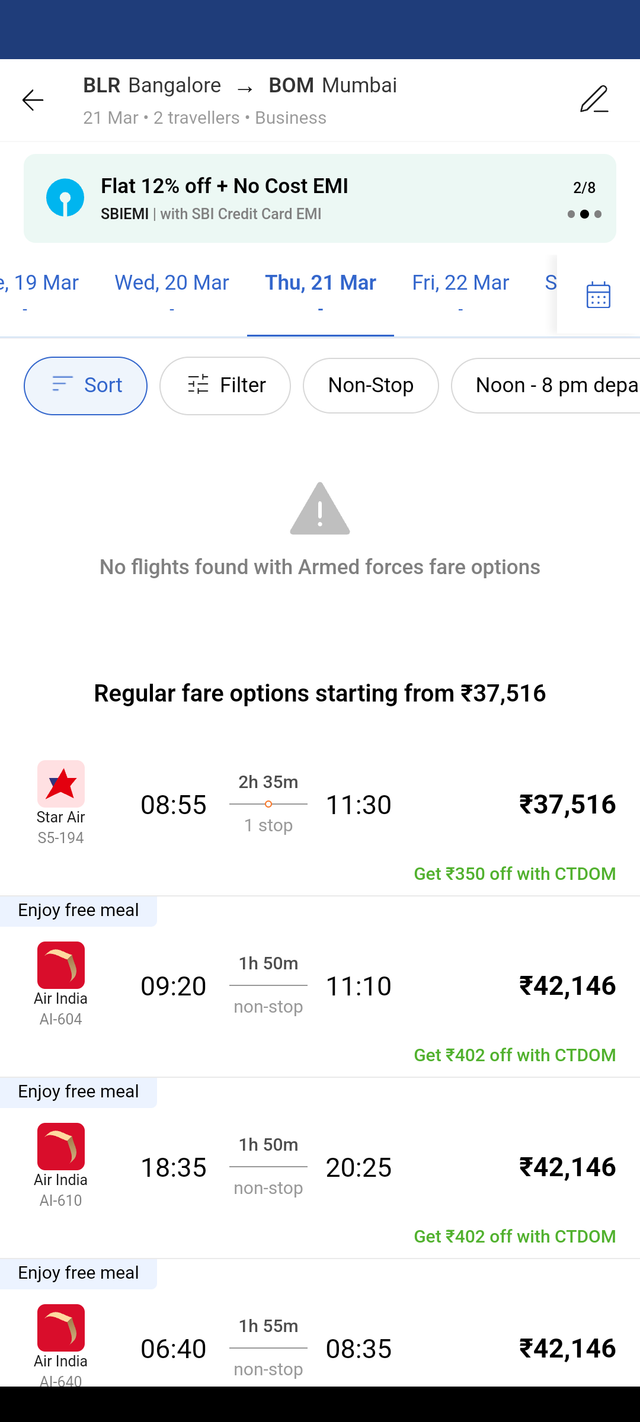Tap the Star Air airline logo
640x1422 pixels.
coord(61,784)
